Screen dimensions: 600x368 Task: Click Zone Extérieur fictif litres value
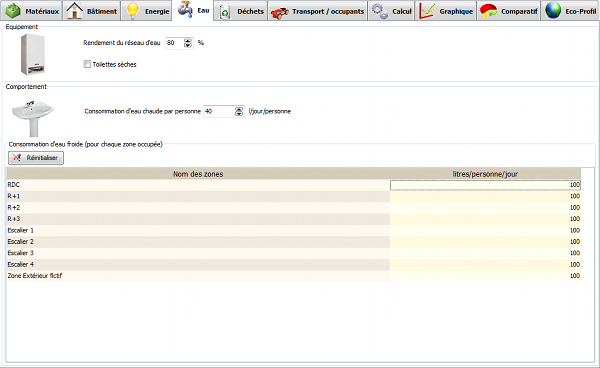click(x=485, y=276)
